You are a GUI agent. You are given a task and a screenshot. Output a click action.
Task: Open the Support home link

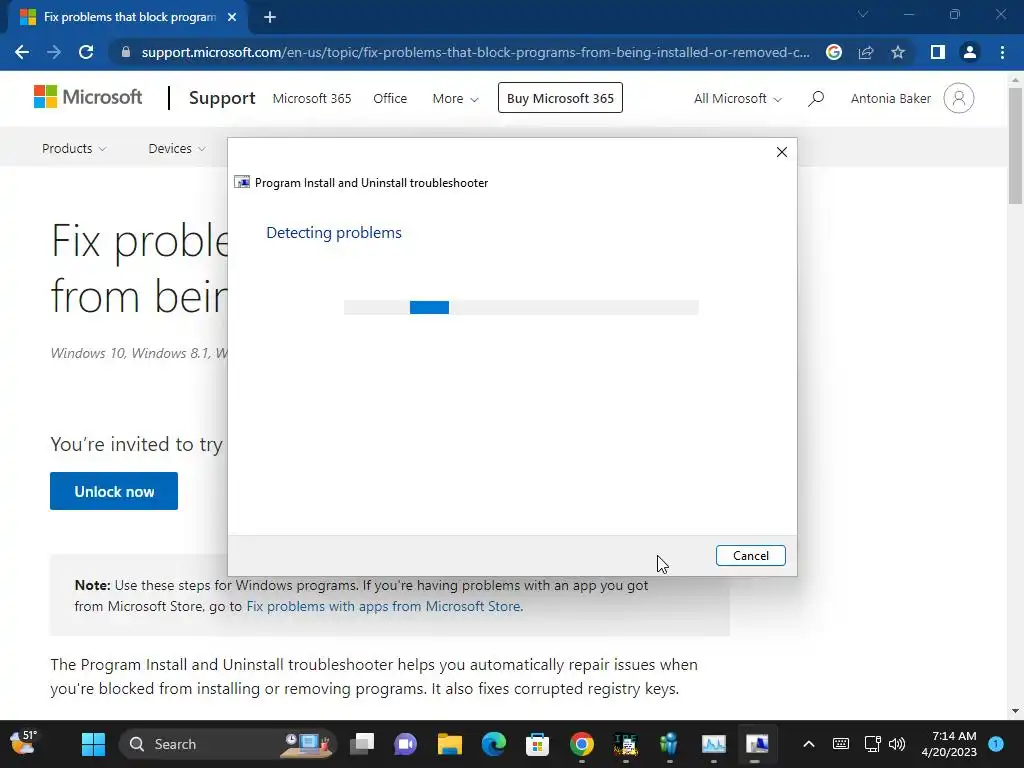pos(222,98)
